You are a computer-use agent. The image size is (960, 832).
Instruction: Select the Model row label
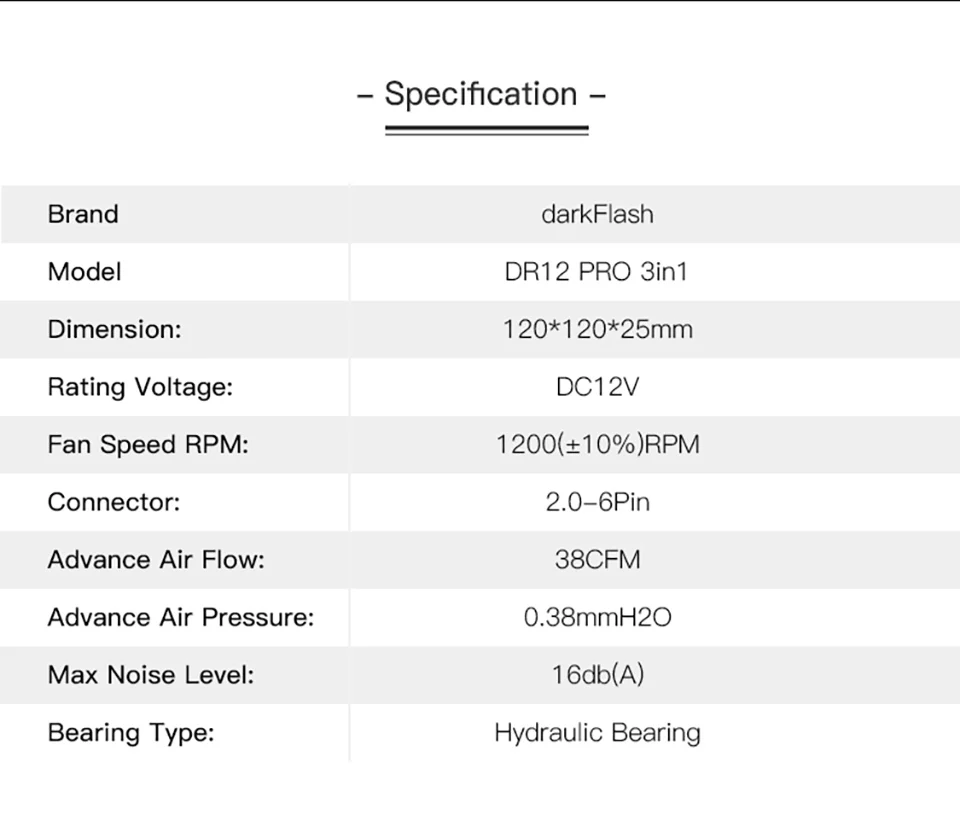(84, 272)
